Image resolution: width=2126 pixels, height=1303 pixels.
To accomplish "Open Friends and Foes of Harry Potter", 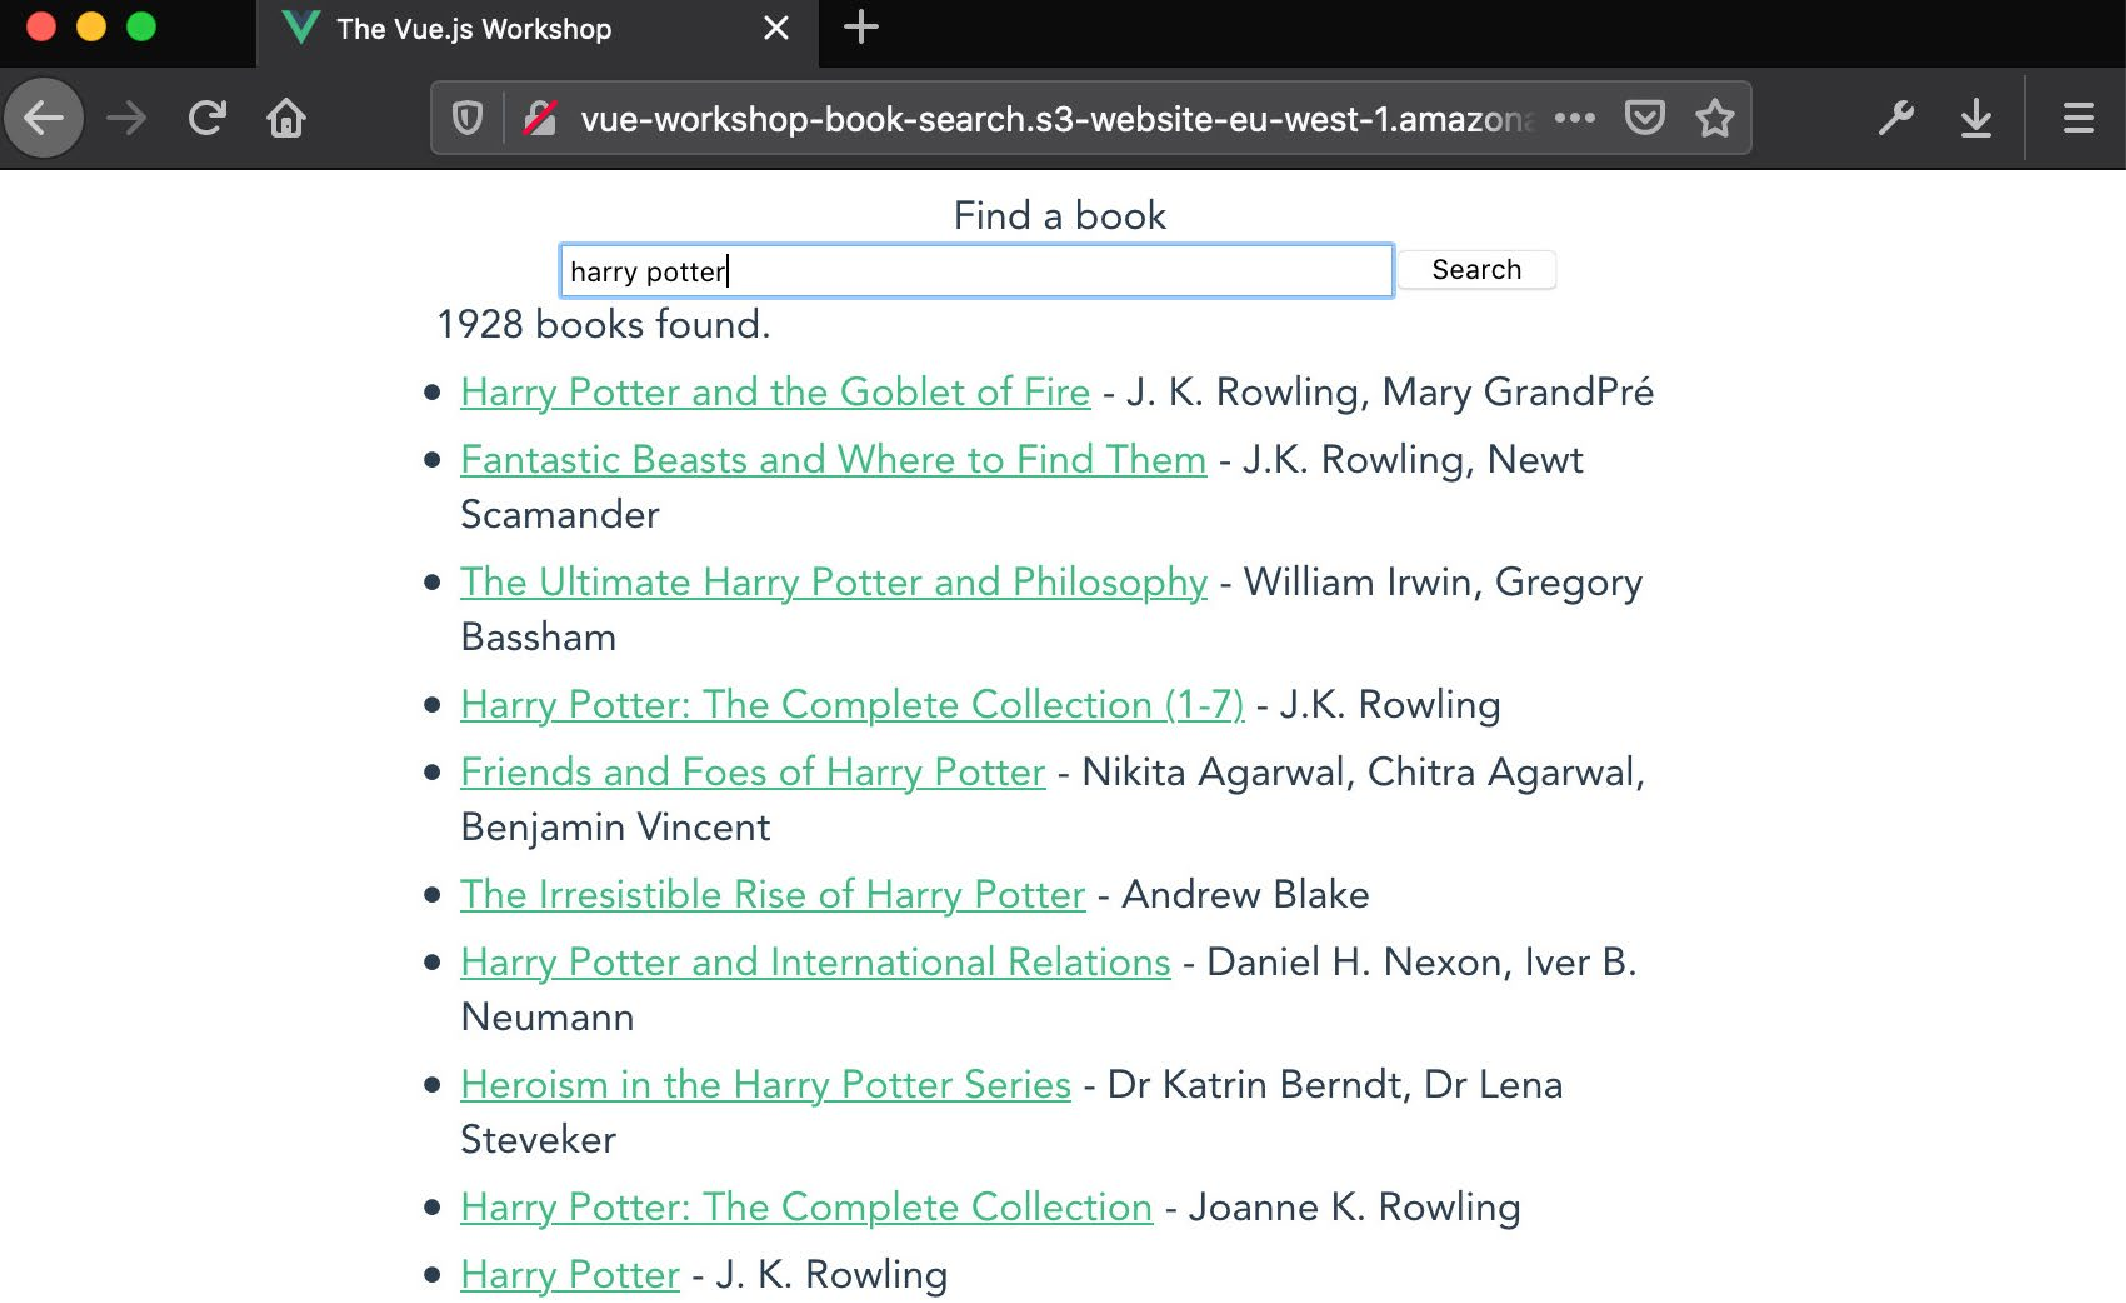I will pyautogui.click(x=752, y=772).
